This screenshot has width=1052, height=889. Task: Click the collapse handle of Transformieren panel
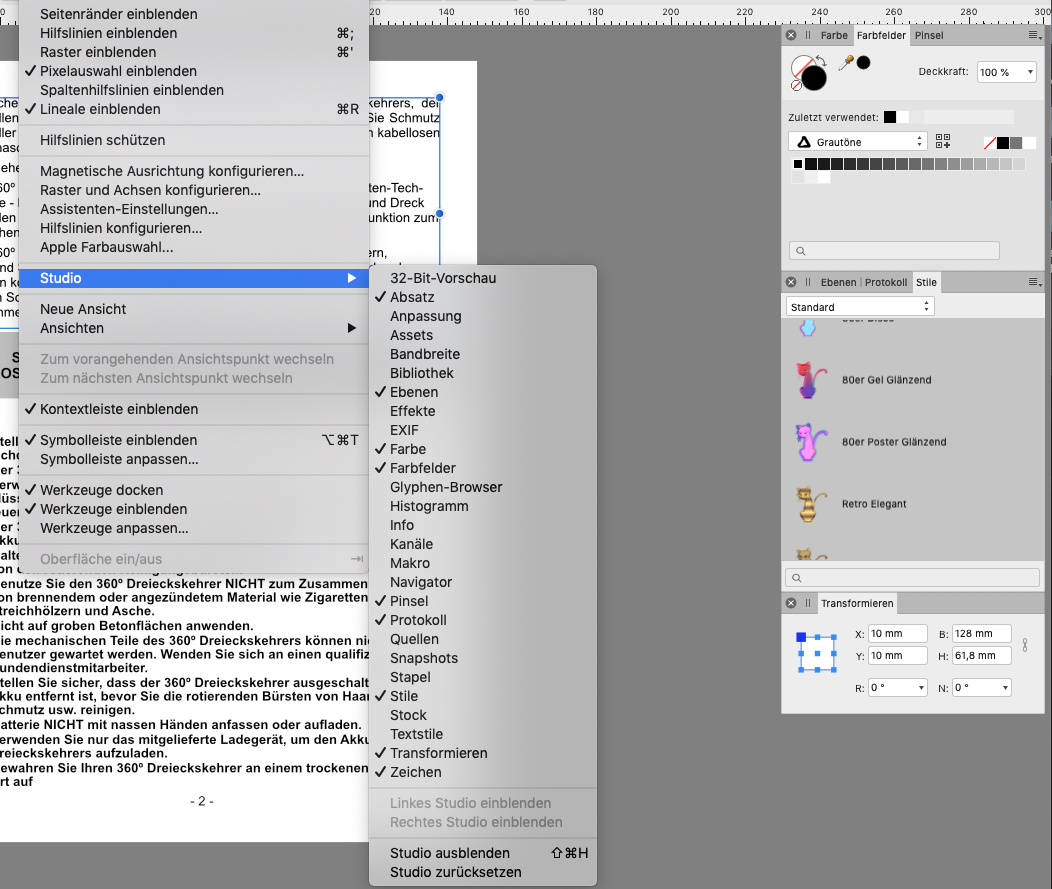pos(808,603)
